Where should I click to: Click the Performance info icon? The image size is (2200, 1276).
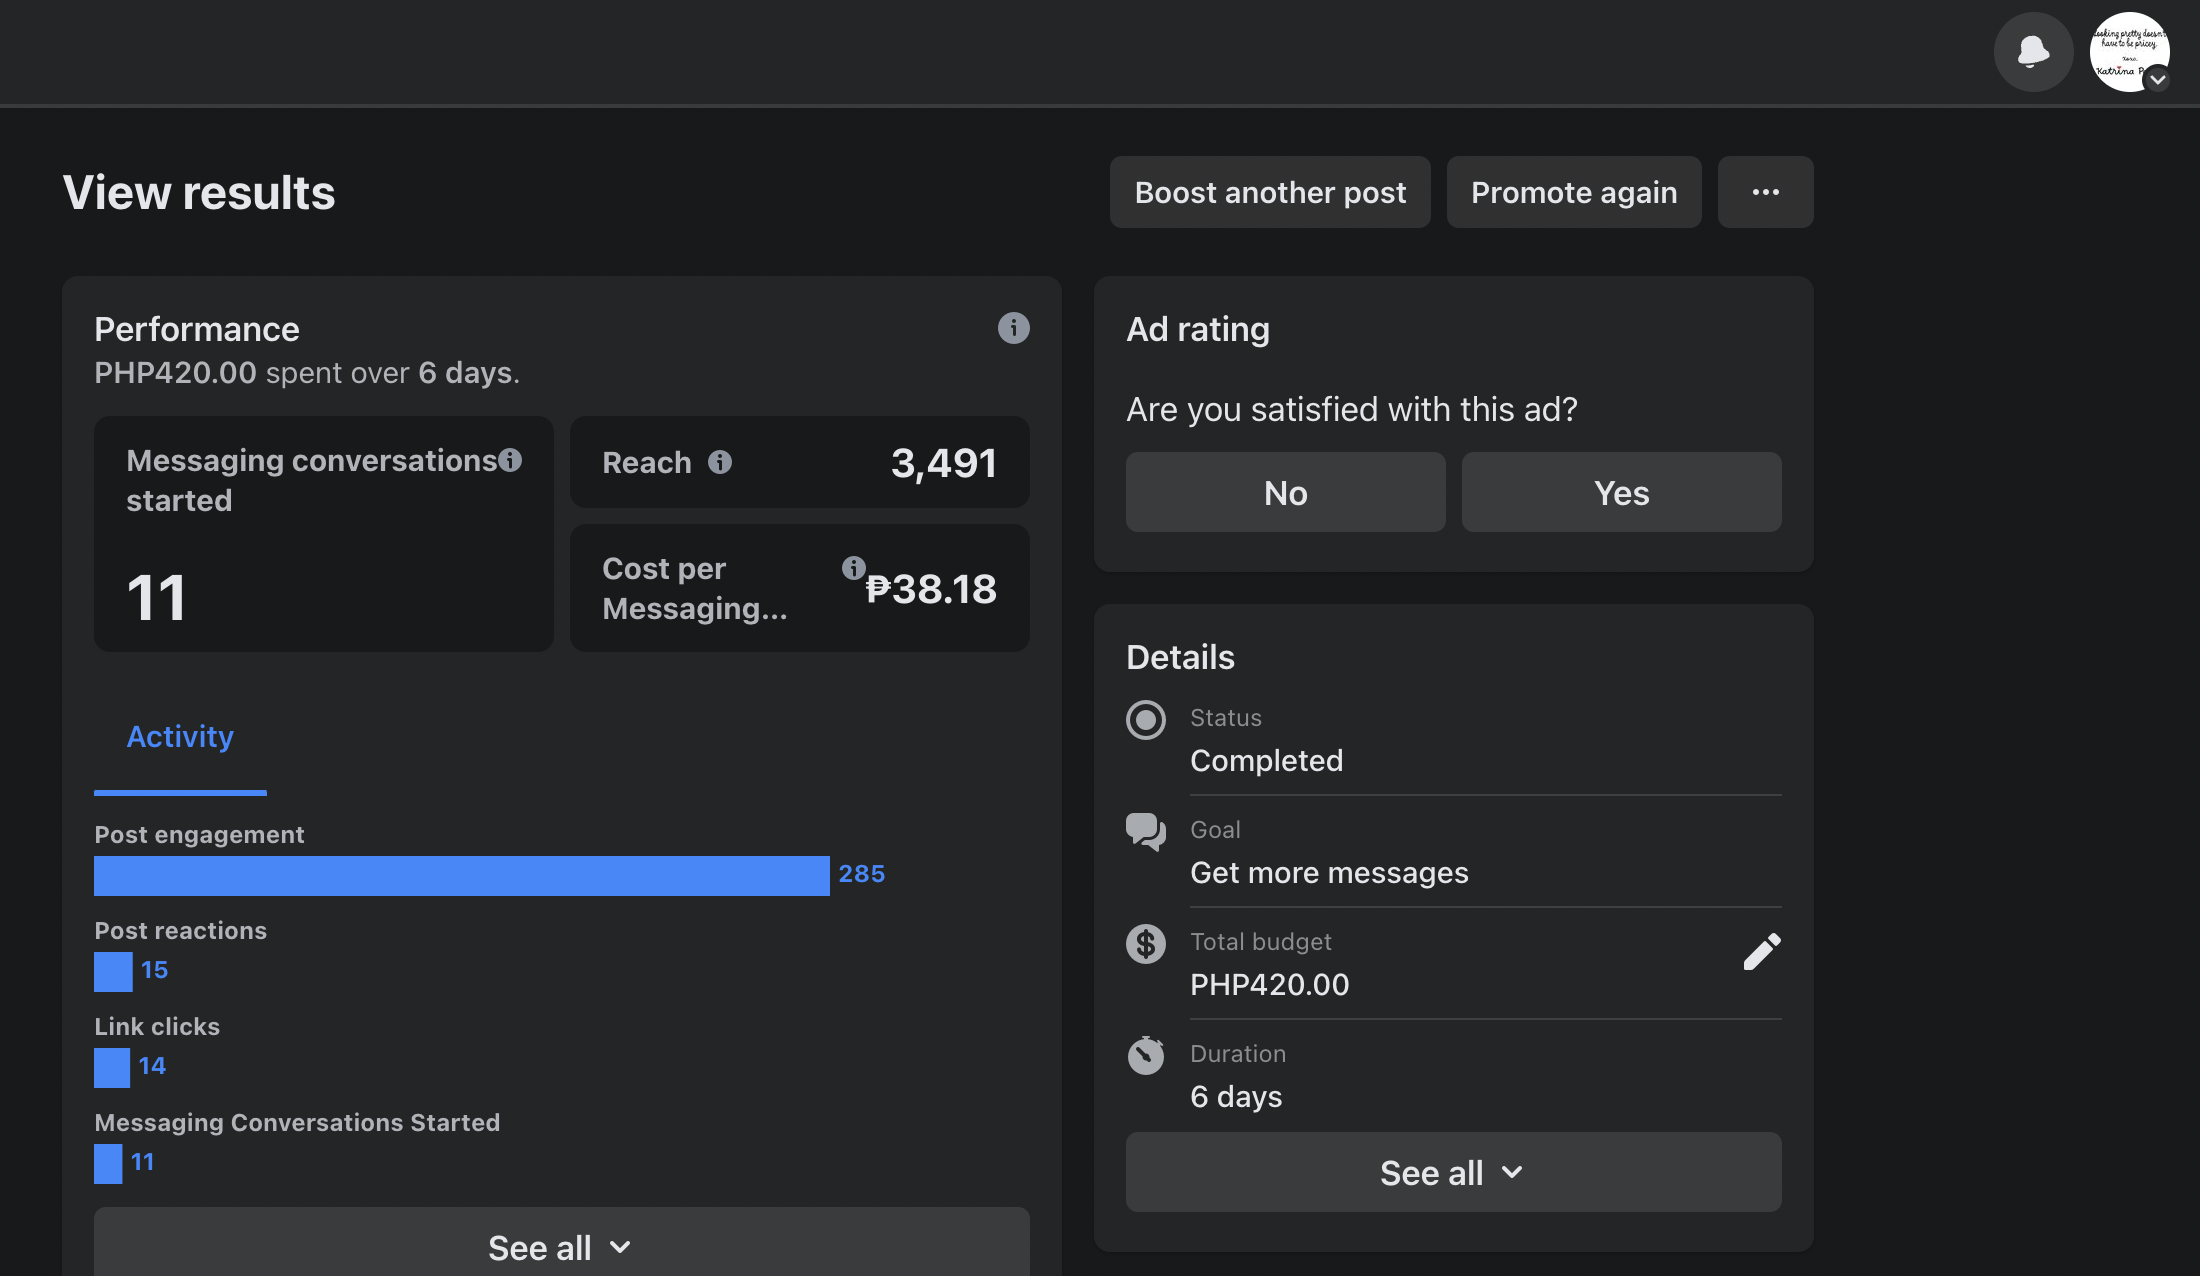(1013, 328)
